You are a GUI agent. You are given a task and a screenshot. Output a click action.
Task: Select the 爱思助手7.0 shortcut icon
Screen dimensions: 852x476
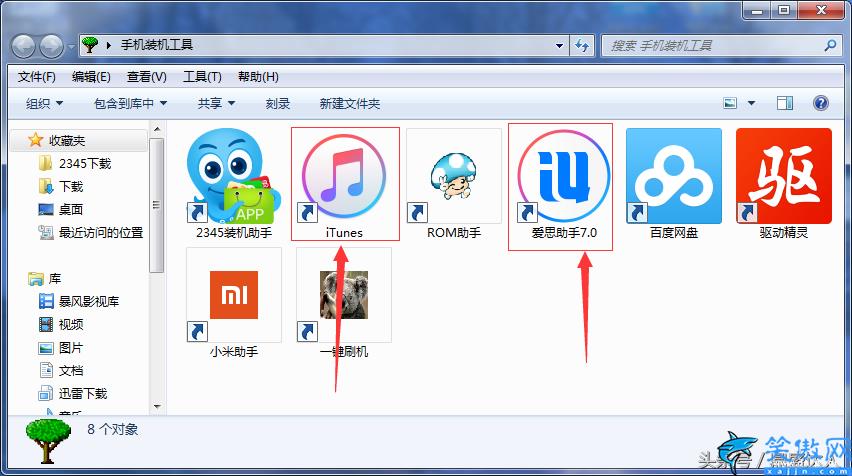(563, 176)
